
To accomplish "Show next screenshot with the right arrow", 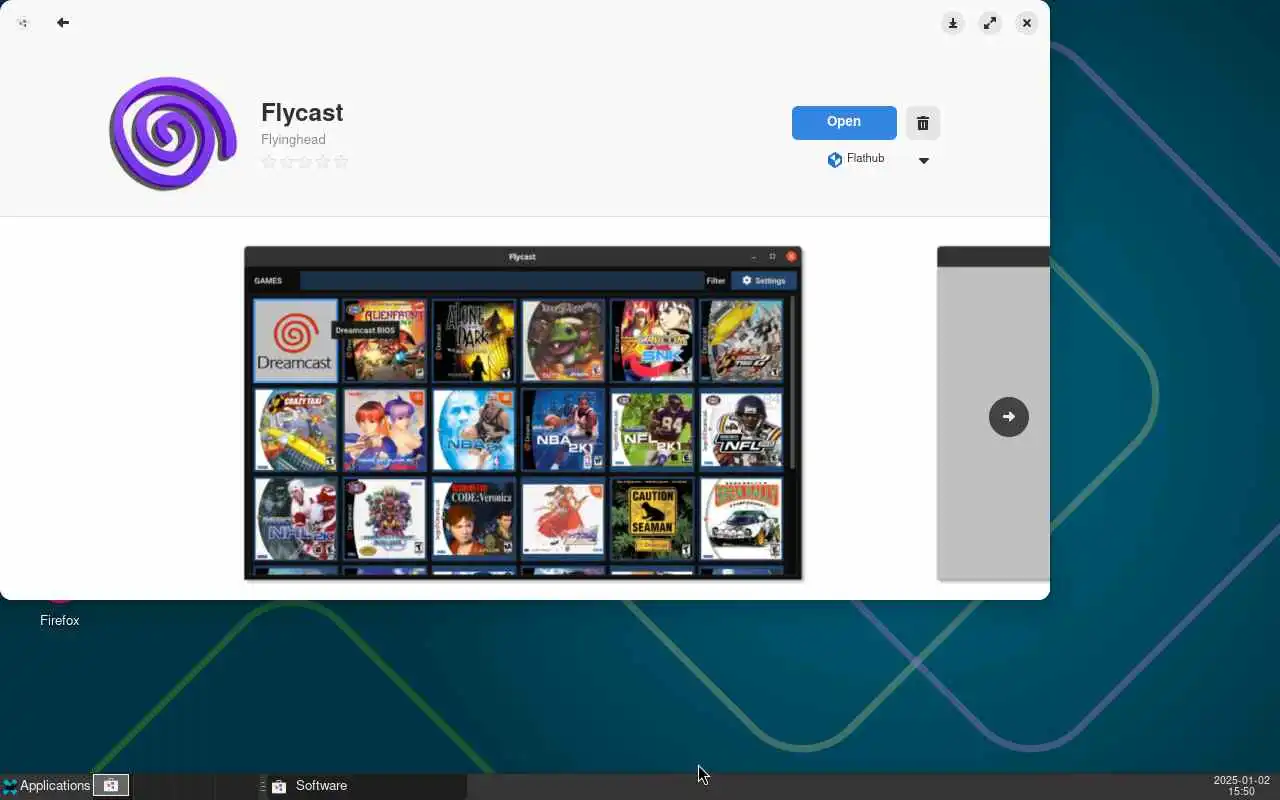I will pyautogui.click(x=1008, y=417).
